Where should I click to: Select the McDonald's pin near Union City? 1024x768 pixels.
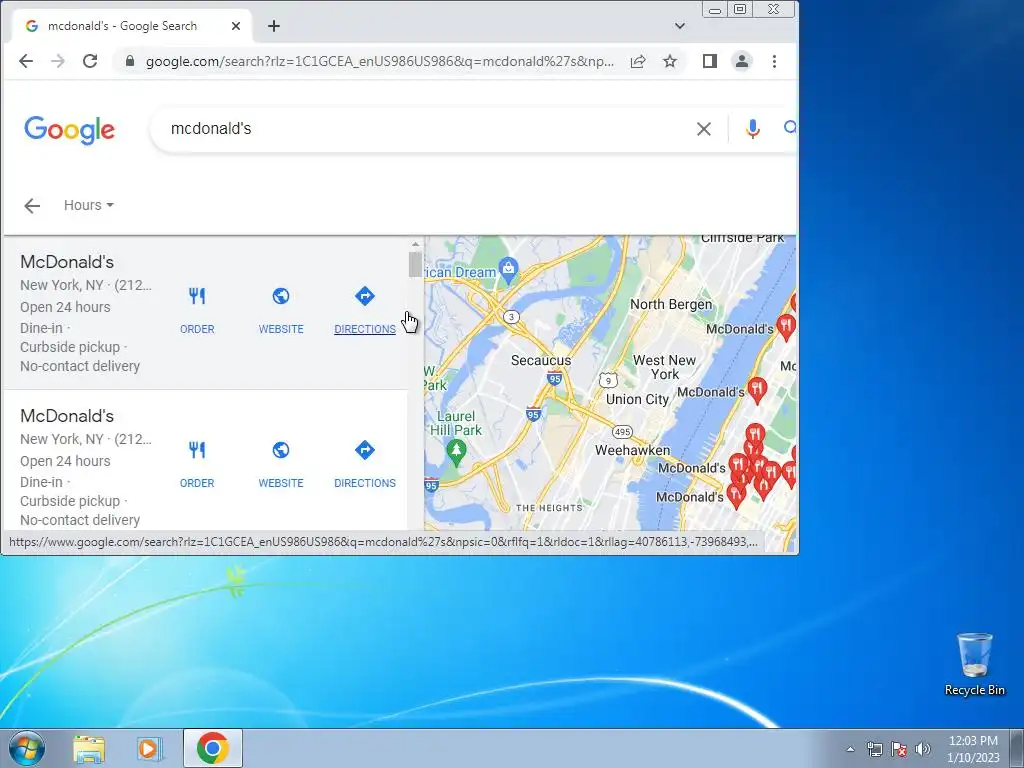click(x=757, y=389)
